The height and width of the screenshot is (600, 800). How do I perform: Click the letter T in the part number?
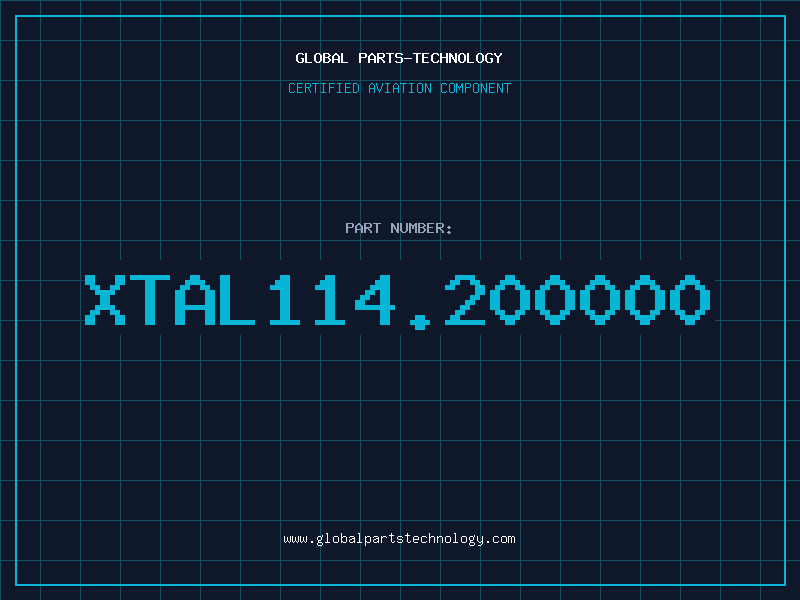(150, 300)
